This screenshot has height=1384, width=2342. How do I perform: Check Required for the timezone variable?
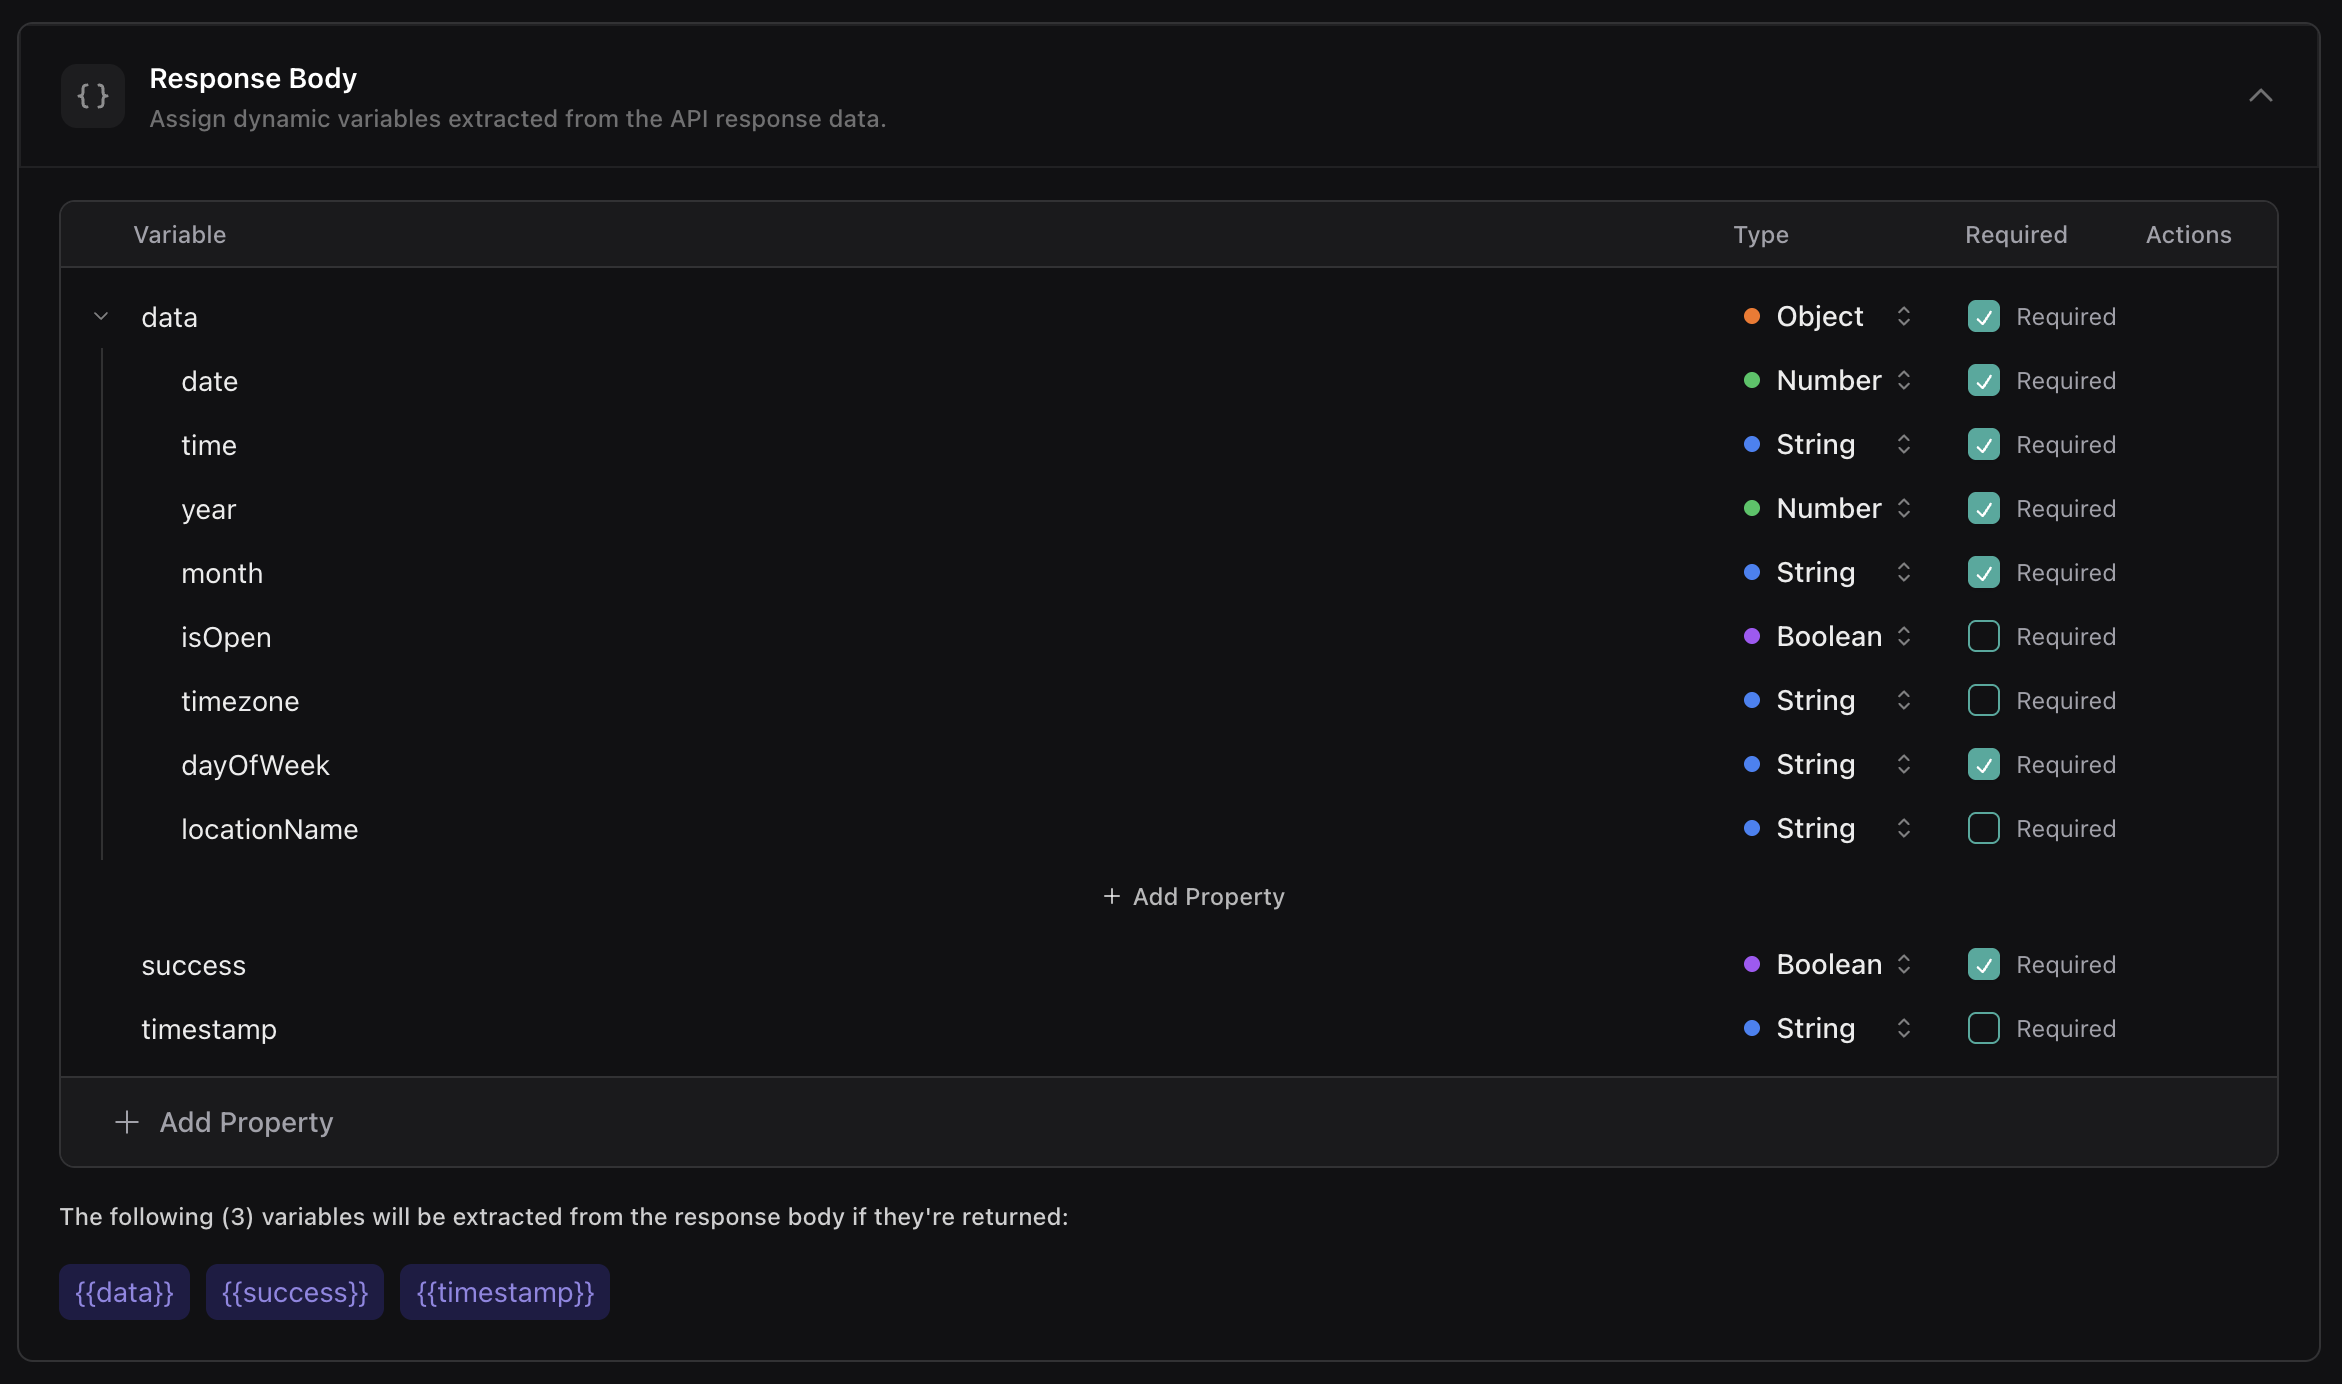pos(1984,701)
